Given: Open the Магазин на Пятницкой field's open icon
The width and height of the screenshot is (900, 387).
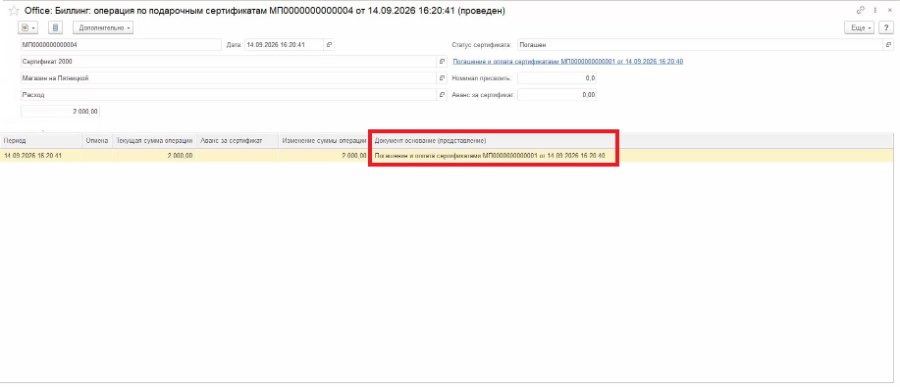Looking at the screenshot, I should click(443, 78).
